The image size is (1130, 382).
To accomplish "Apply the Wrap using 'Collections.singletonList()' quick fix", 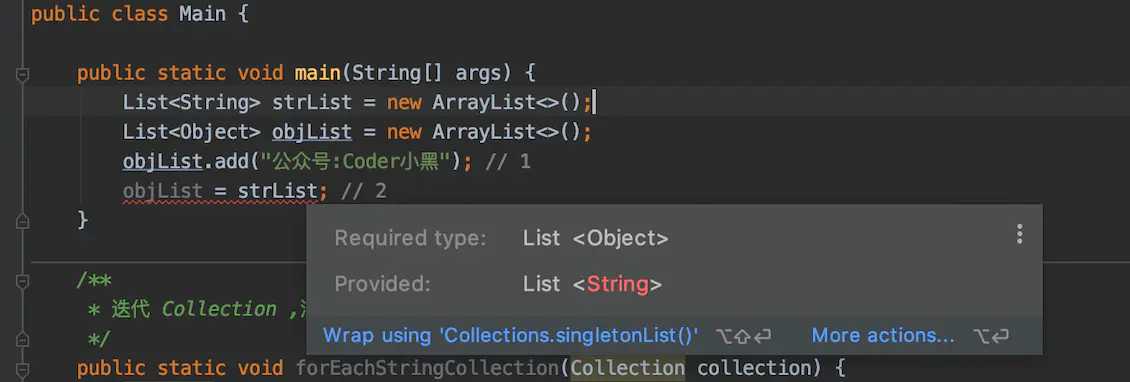I will coord(511,335).
